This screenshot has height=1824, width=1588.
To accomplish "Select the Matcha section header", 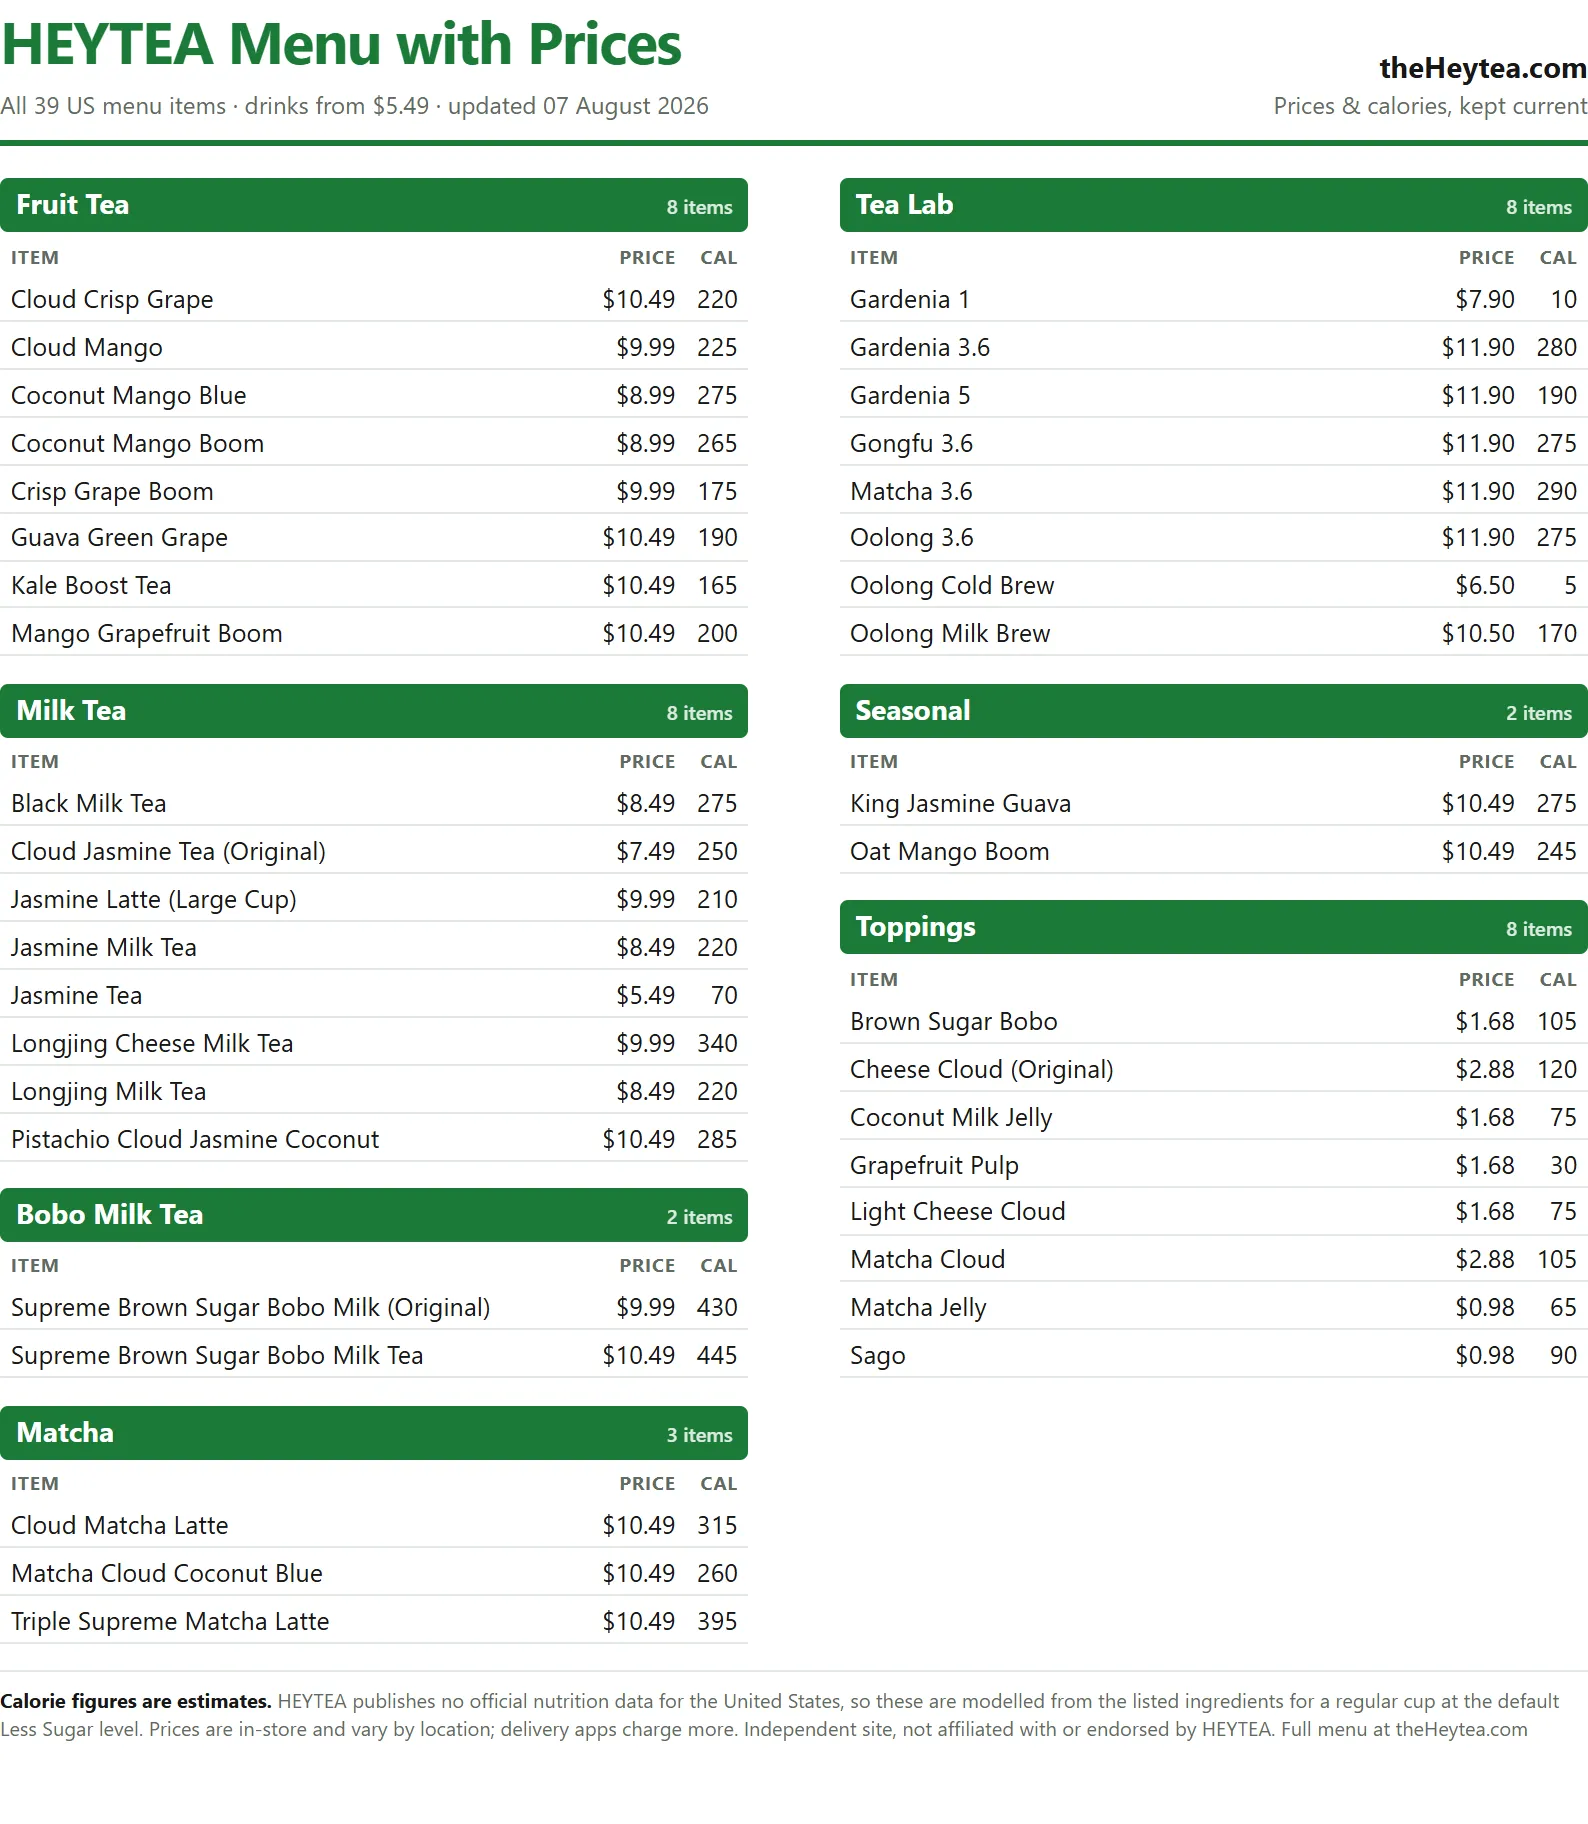I will (x=374, y=1433).
